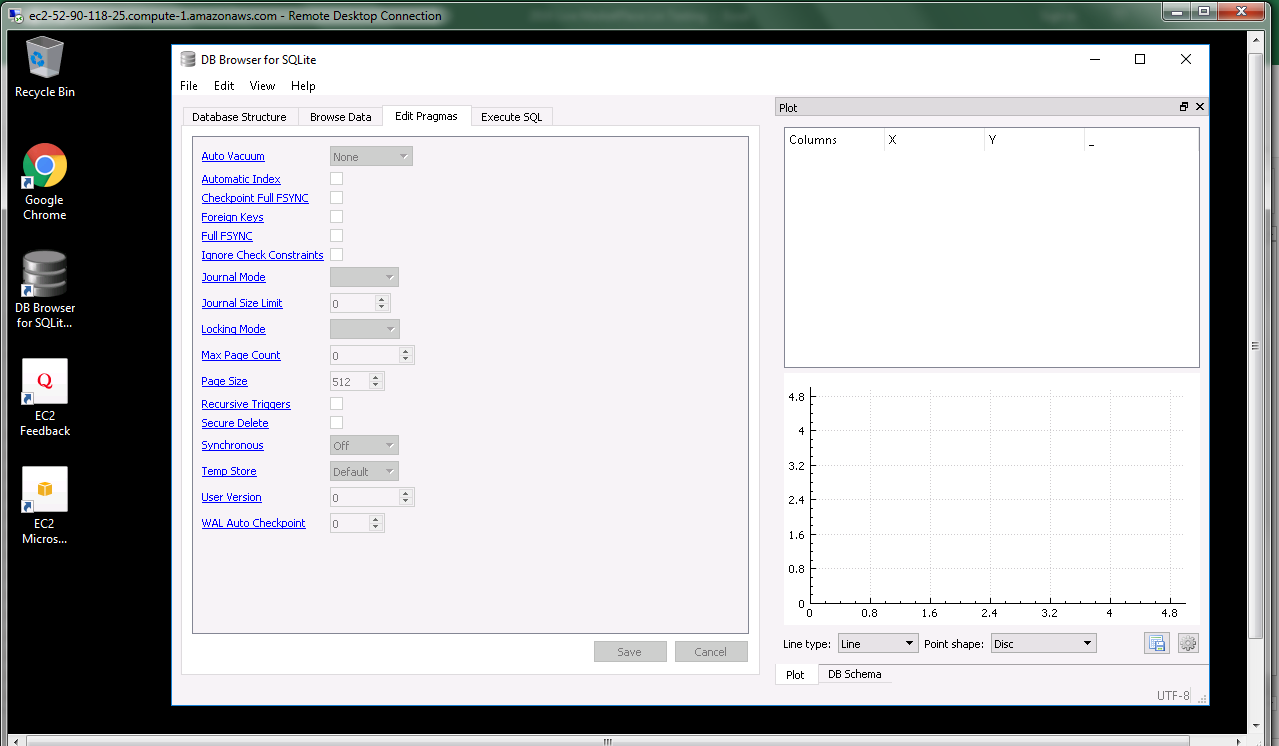Open the EC2 Feedback shortcut

[x=44, y=381]
